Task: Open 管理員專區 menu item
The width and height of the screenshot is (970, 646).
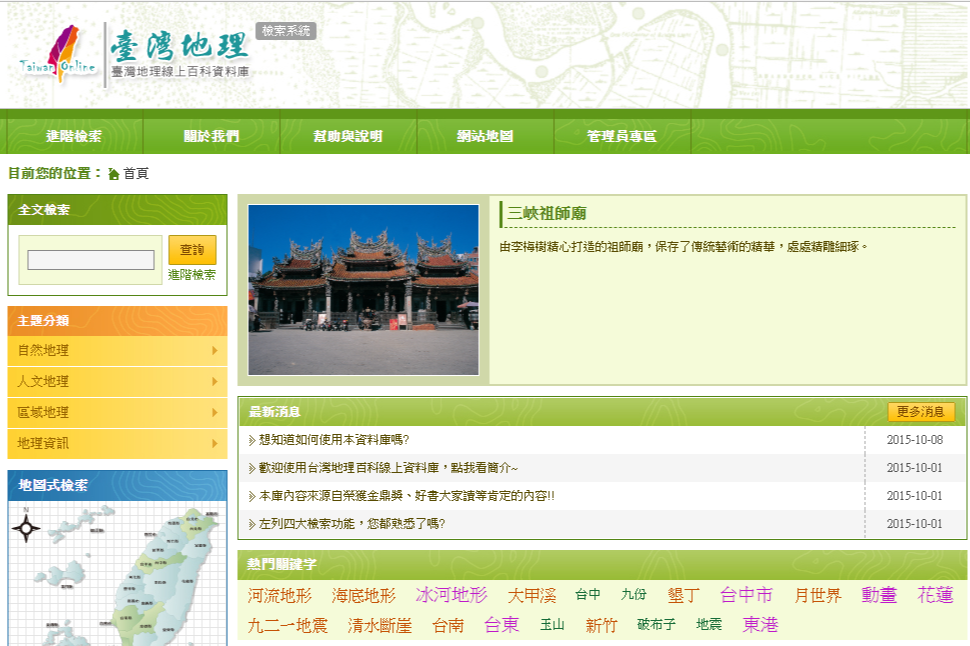Action: (x=622, y=136)
